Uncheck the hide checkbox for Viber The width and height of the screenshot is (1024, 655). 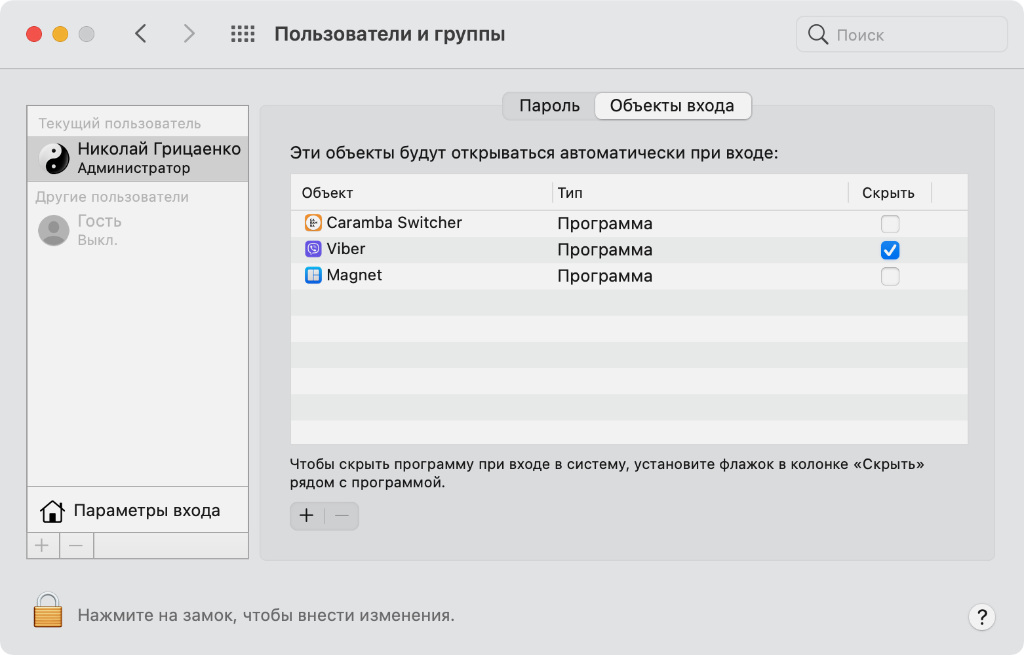coord(890,250)
